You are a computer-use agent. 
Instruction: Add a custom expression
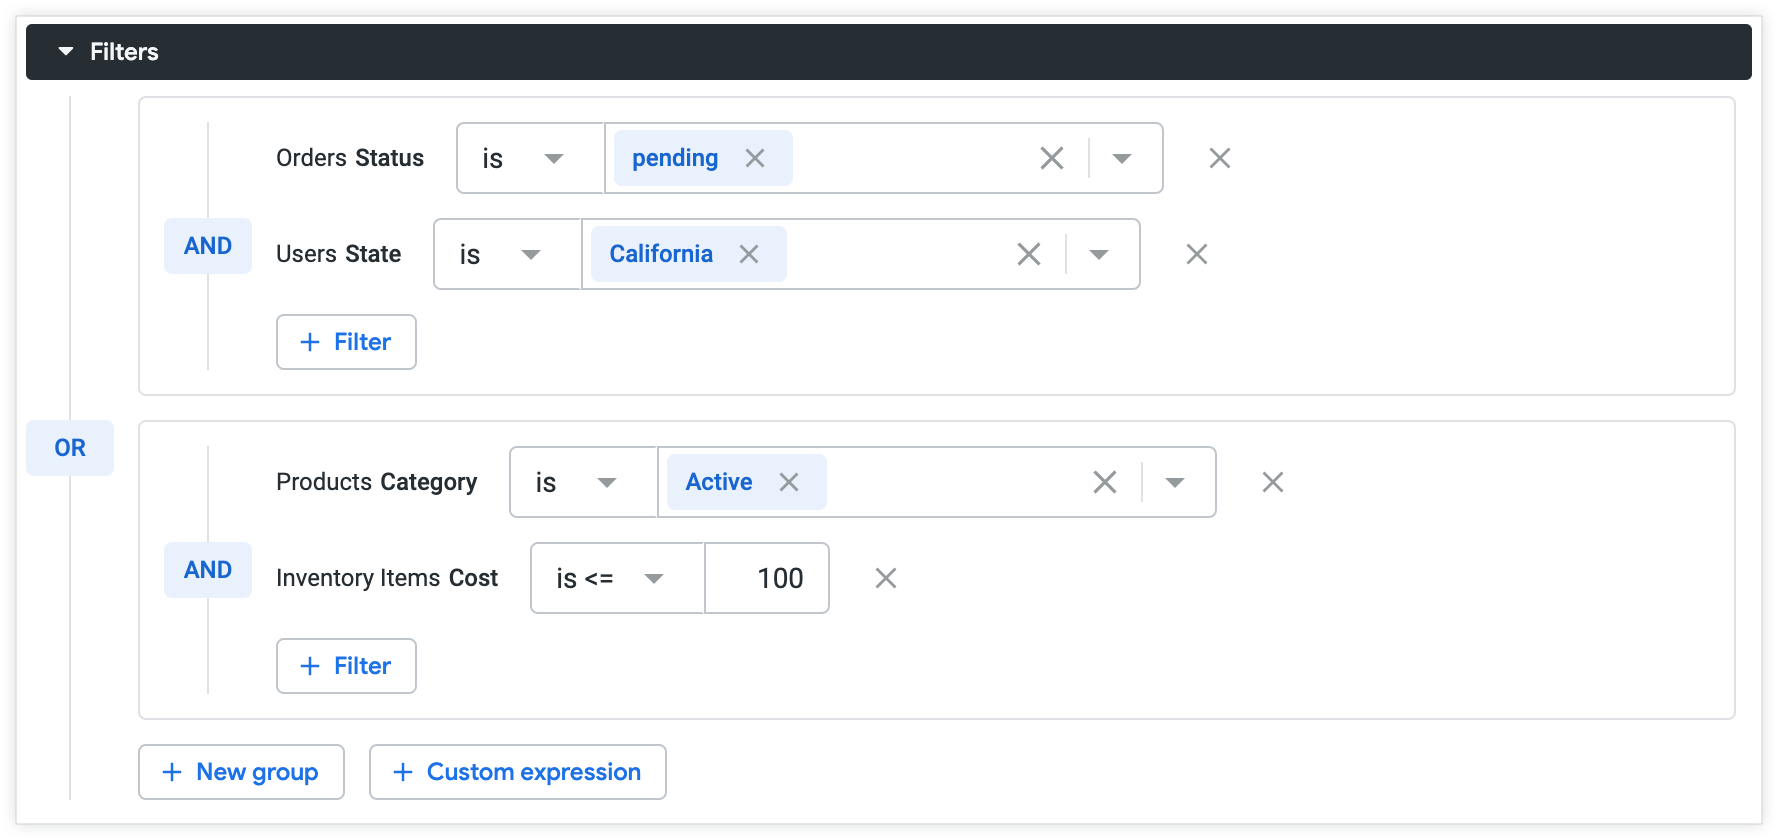[517, 772]
